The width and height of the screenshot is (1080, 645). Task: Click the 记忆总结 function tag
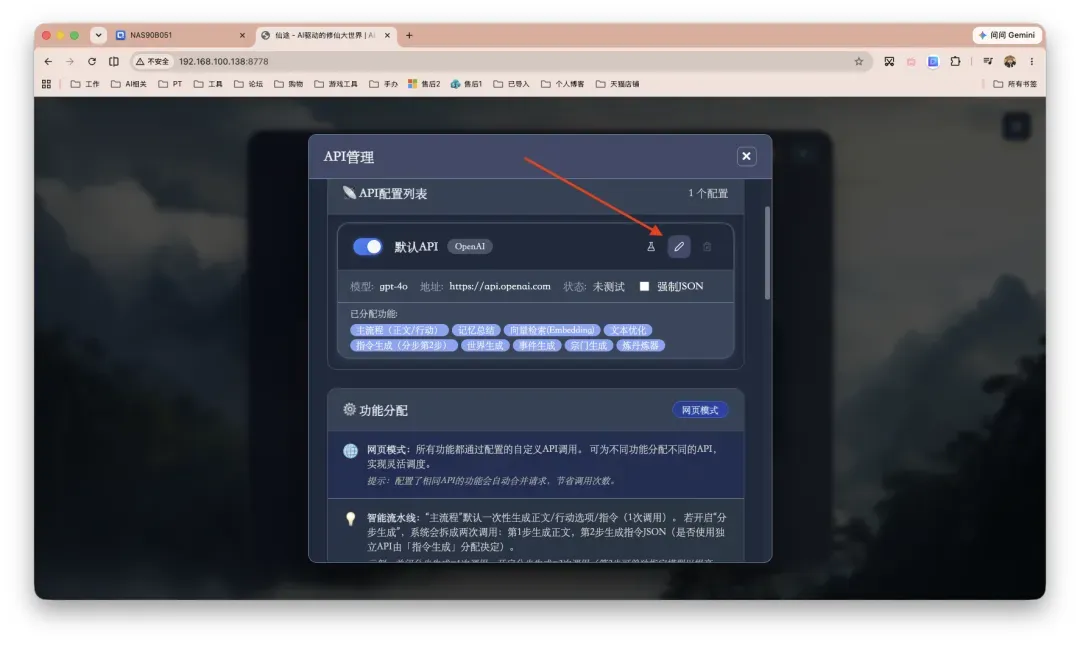pos(476,330)
